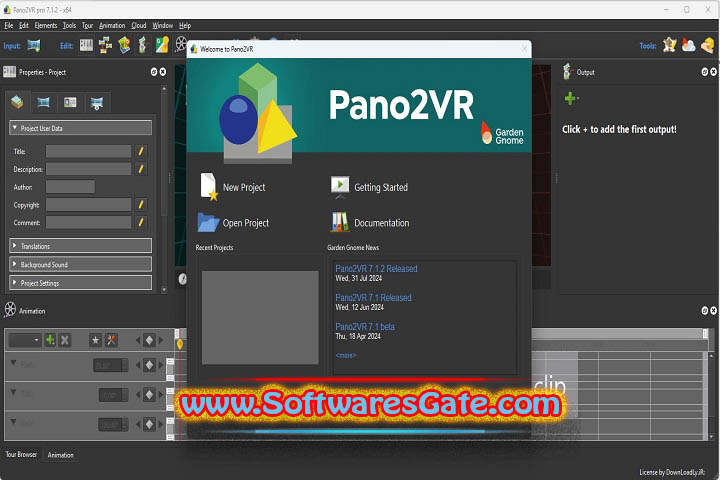The width and height of the screenshot is (720, 480).
Task: Close the Welcome to Pano2VR dialog
Action: click(524, 49)
